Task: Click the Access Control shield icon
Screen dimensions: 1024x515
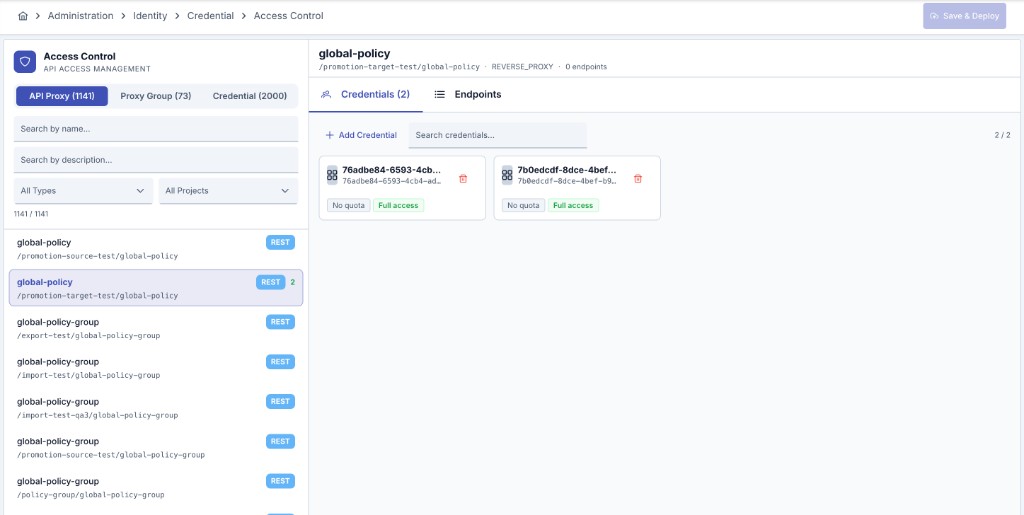Action: [25, 62]
